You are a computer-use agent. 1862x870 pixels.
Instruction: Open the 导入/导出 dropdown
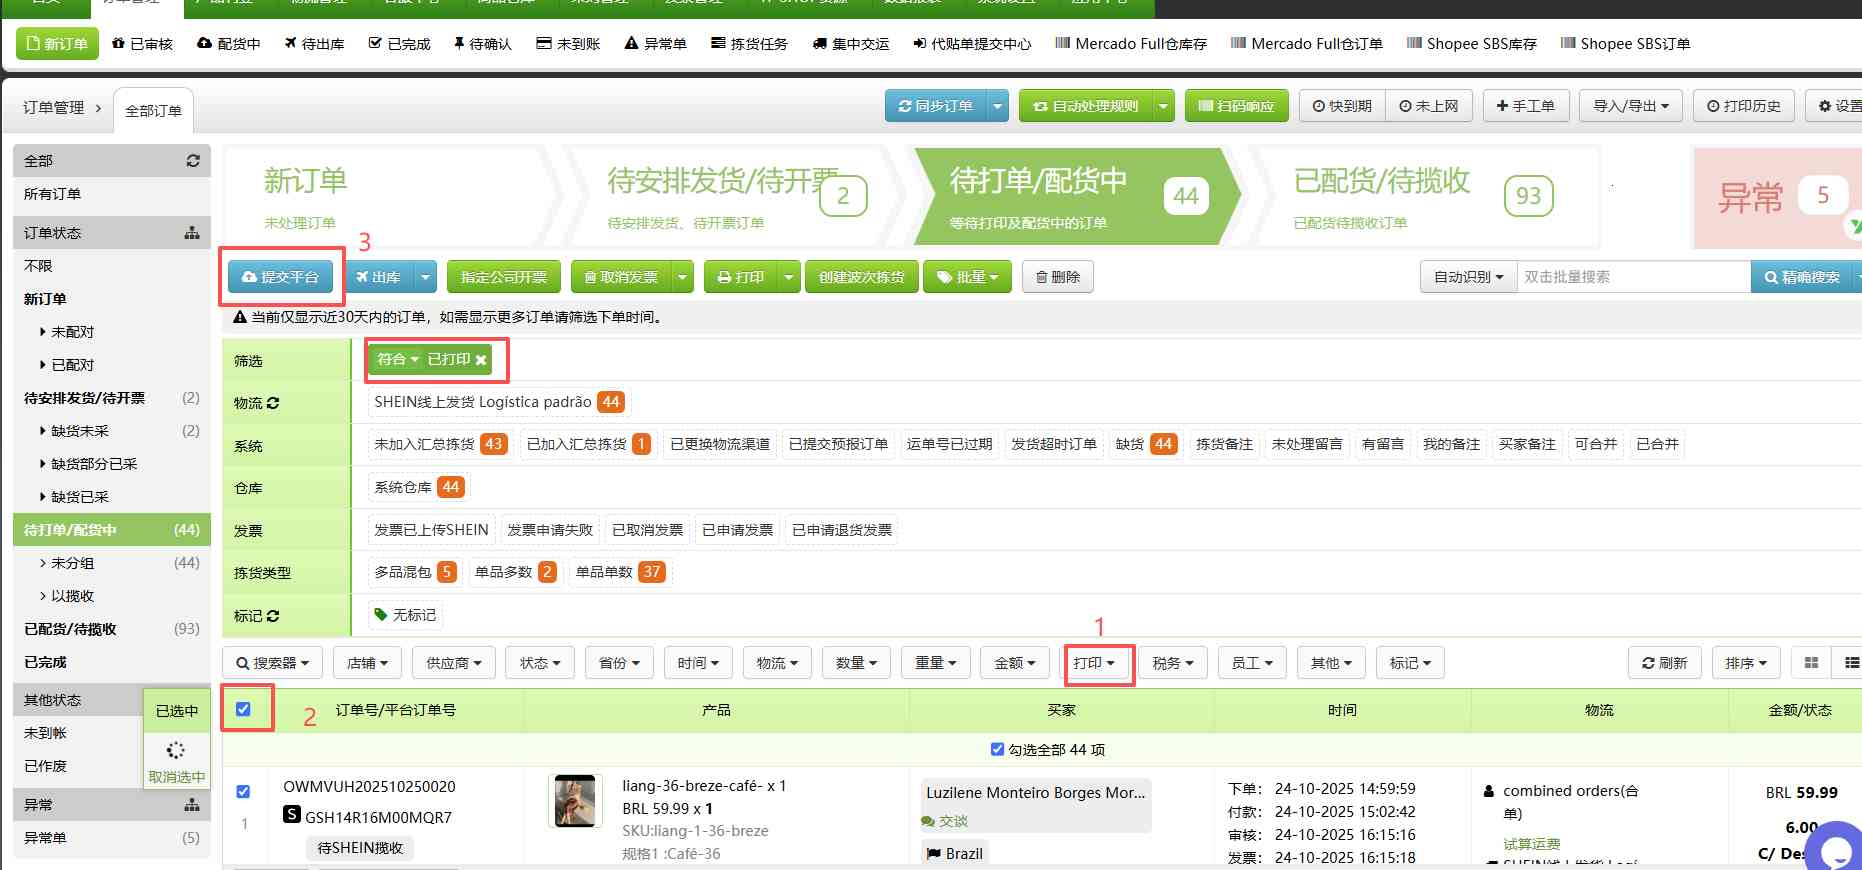1630,106
